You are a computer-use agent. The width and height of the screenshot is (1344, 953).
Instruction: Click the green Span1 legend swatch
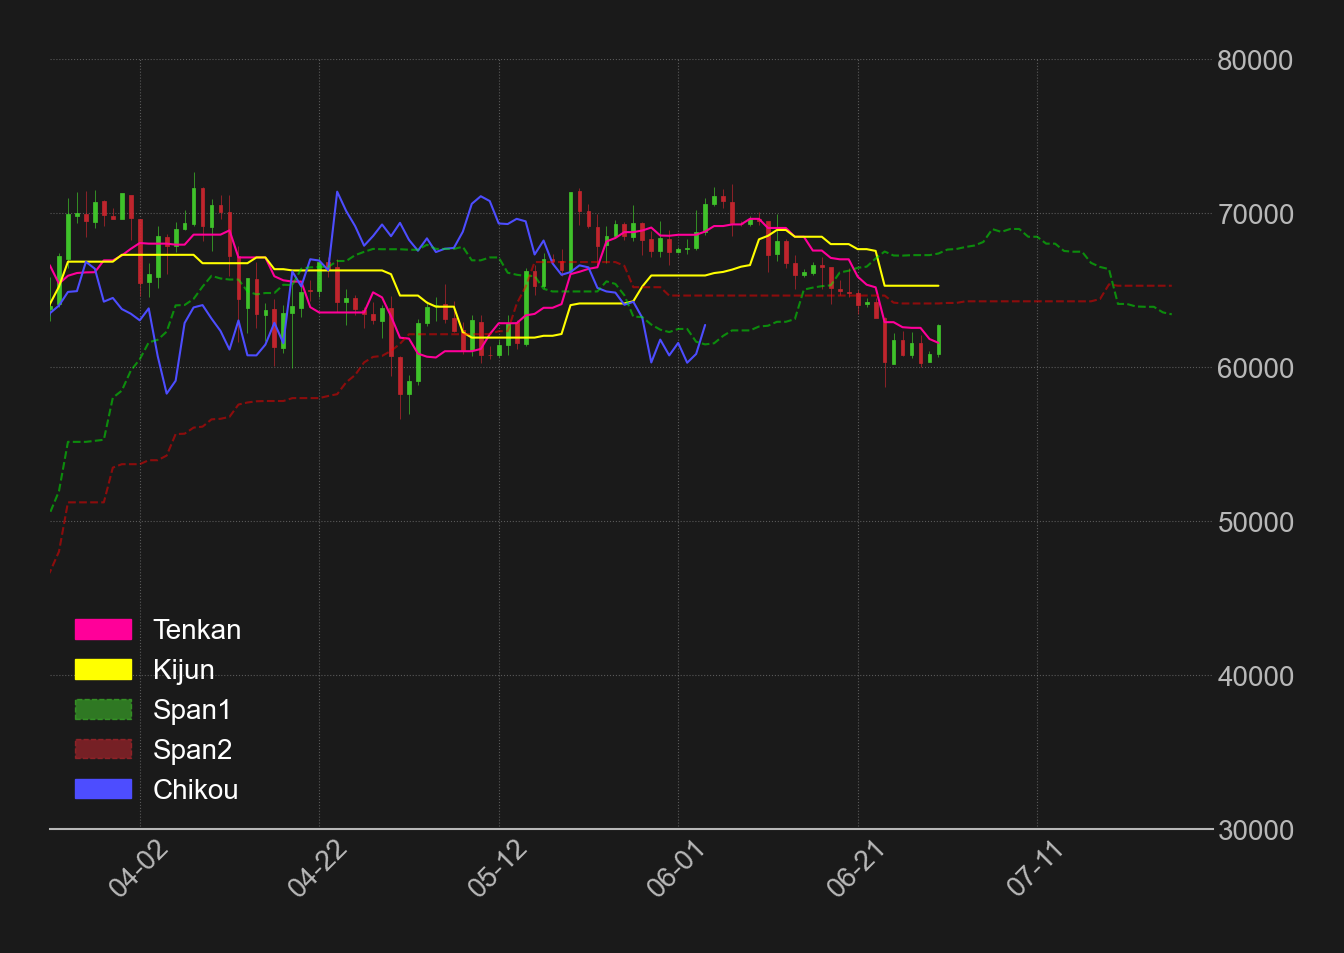click(x=103, y=709)
